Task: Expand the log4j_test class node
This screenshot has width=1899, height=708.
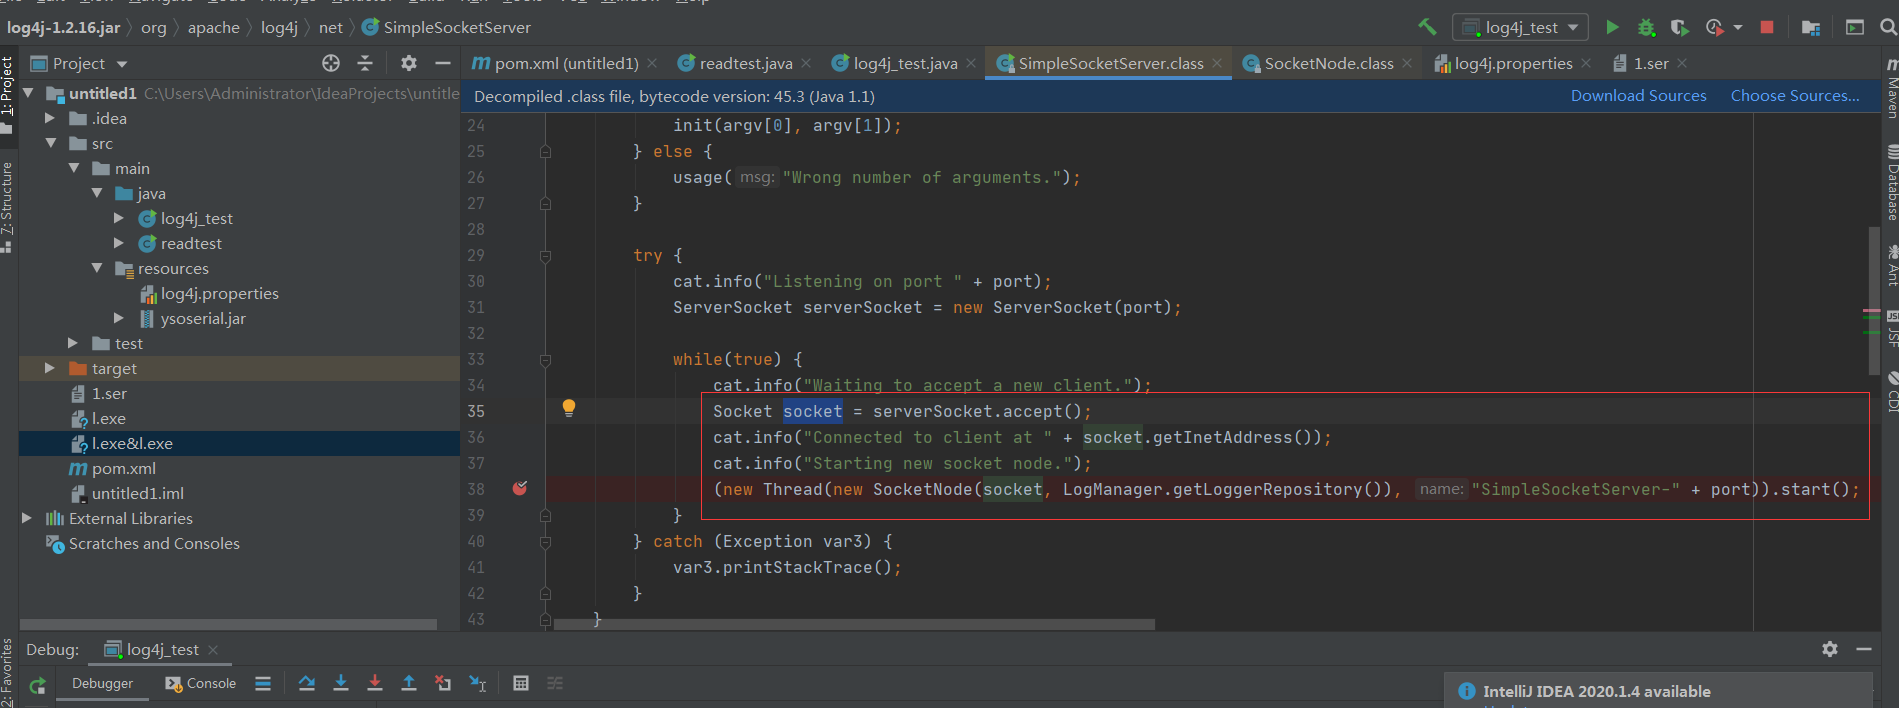Action: pos(119,218)
